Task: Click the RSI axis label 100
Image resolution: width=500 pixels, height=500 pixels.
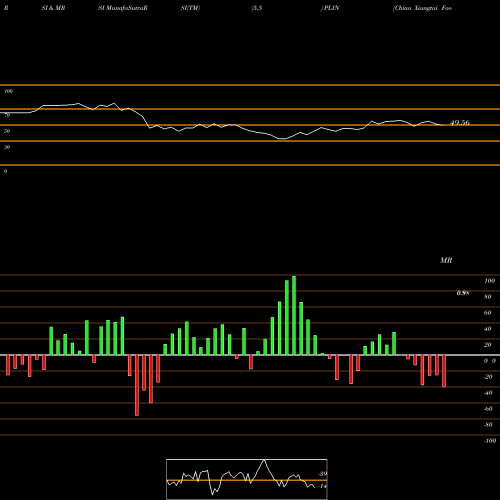Action: pyautogui.click(x=9, y=91)
